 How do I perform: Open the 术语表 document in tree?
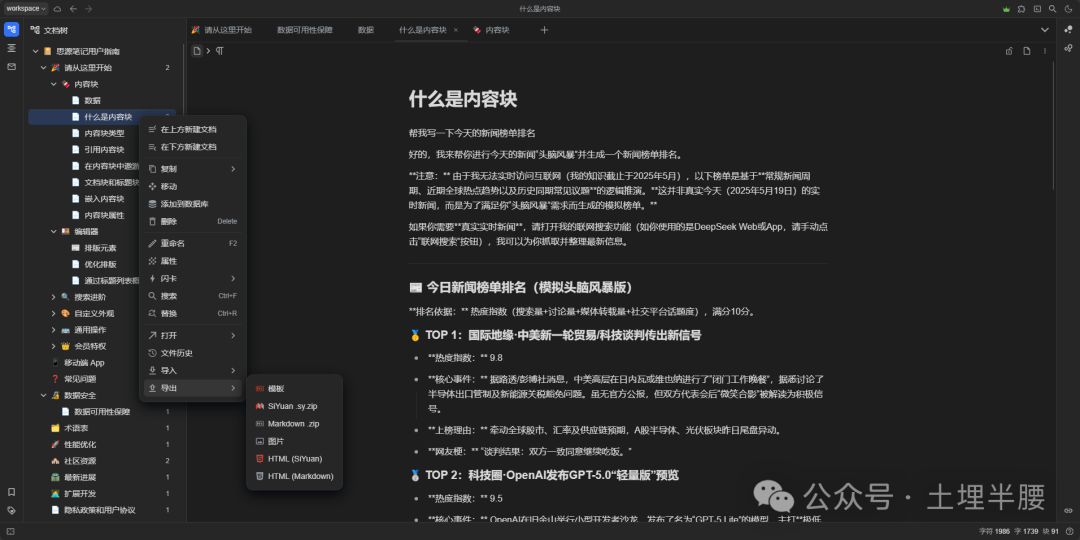(102, 428)
